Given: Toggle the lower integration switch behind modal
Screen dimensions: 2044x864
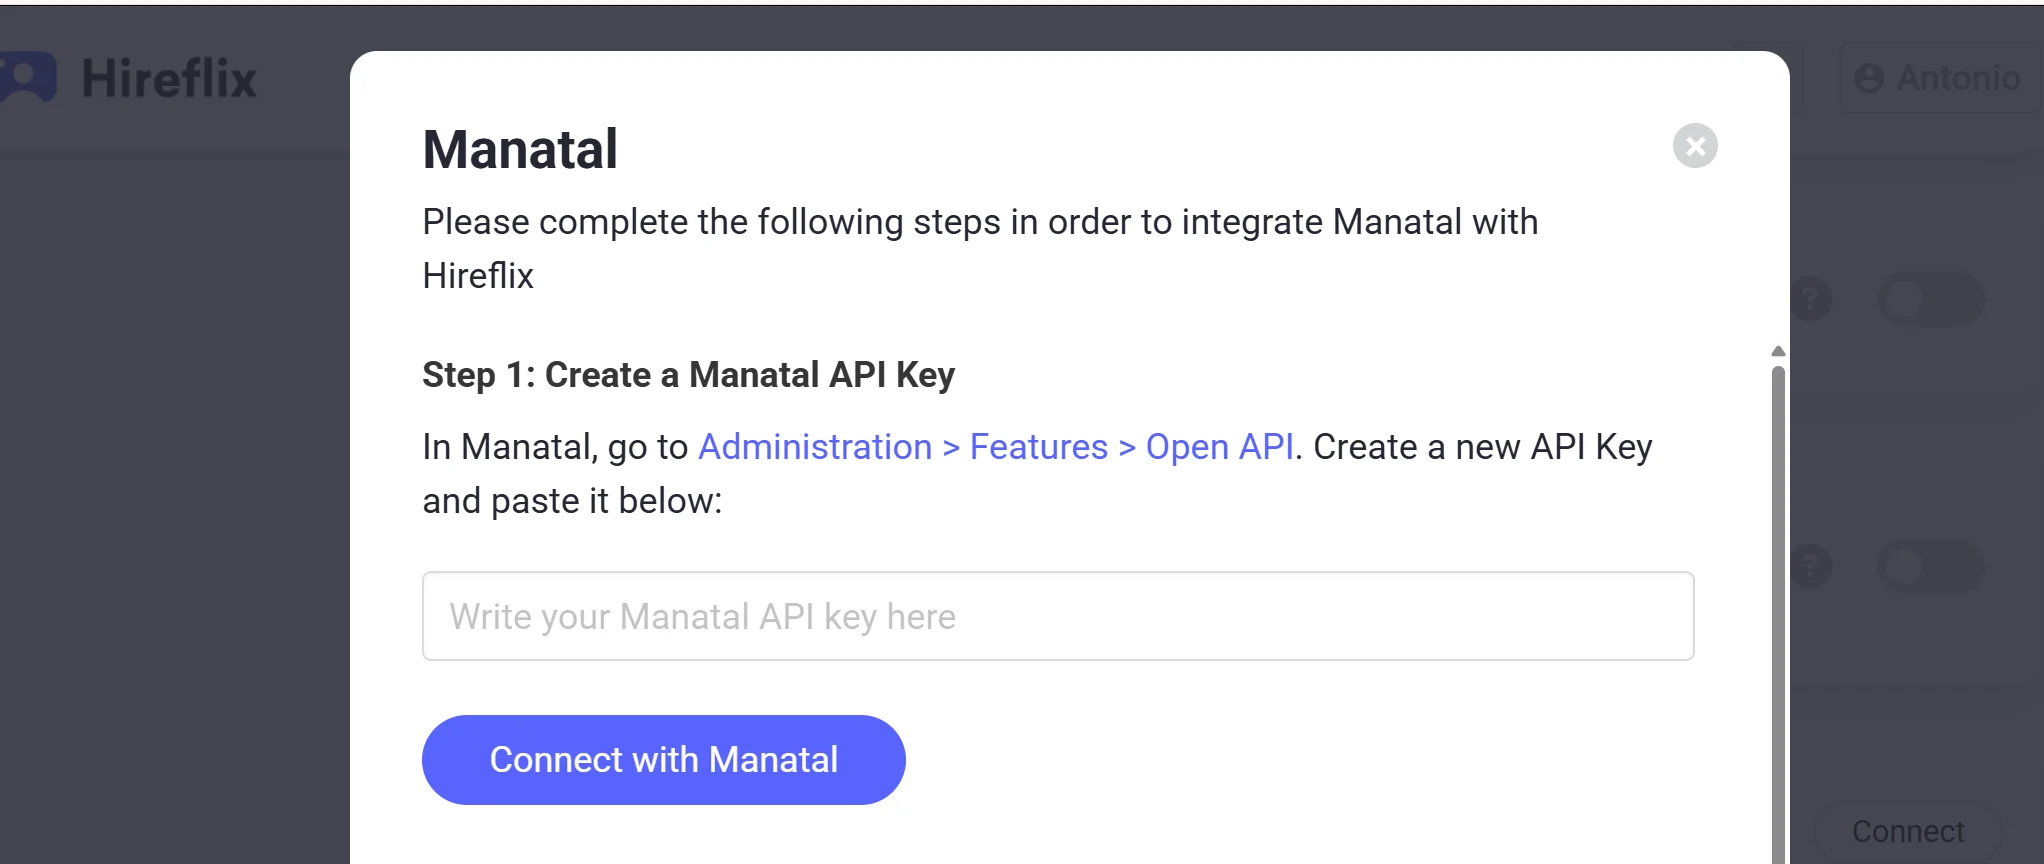Looking at the screenshot, I should pos(1930,566).
